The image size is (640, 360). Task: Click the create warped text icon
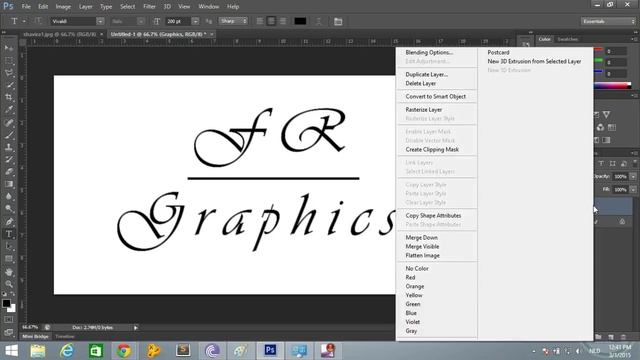pyautogui.click(x=318, y=21)
